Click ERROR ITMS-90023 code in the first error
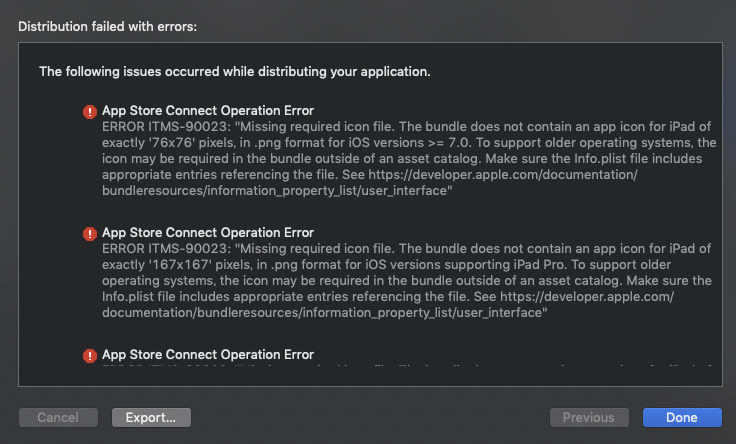 tap(167, 127)
